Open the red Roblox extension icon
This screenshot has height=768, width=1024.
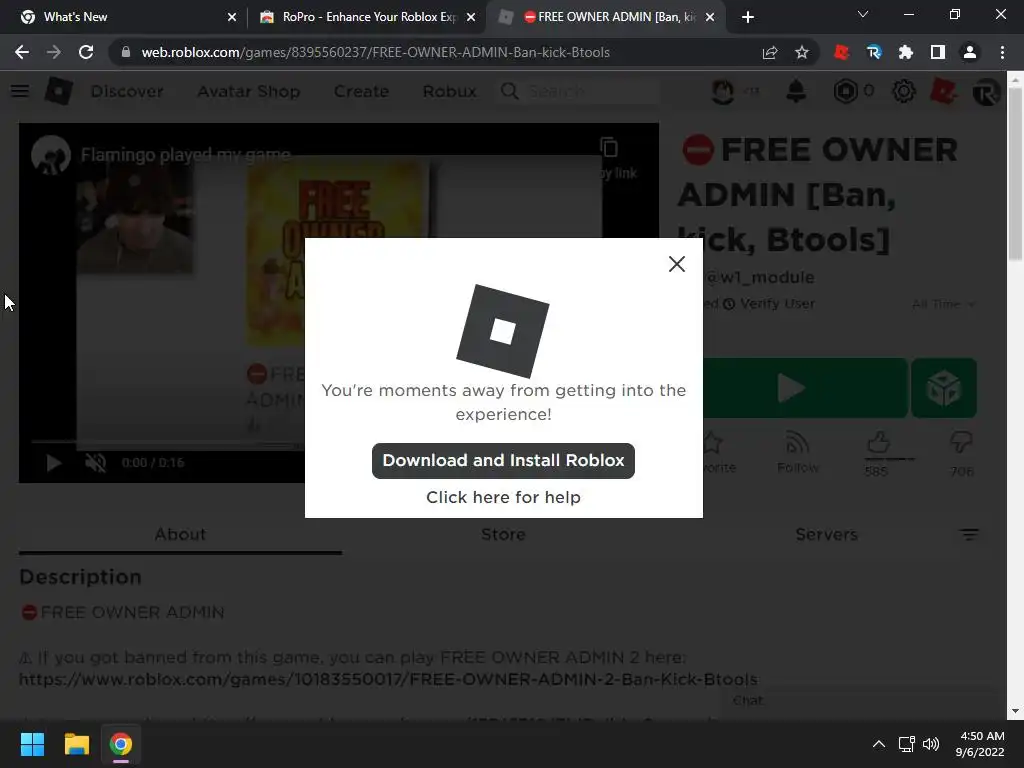[841, 52]
